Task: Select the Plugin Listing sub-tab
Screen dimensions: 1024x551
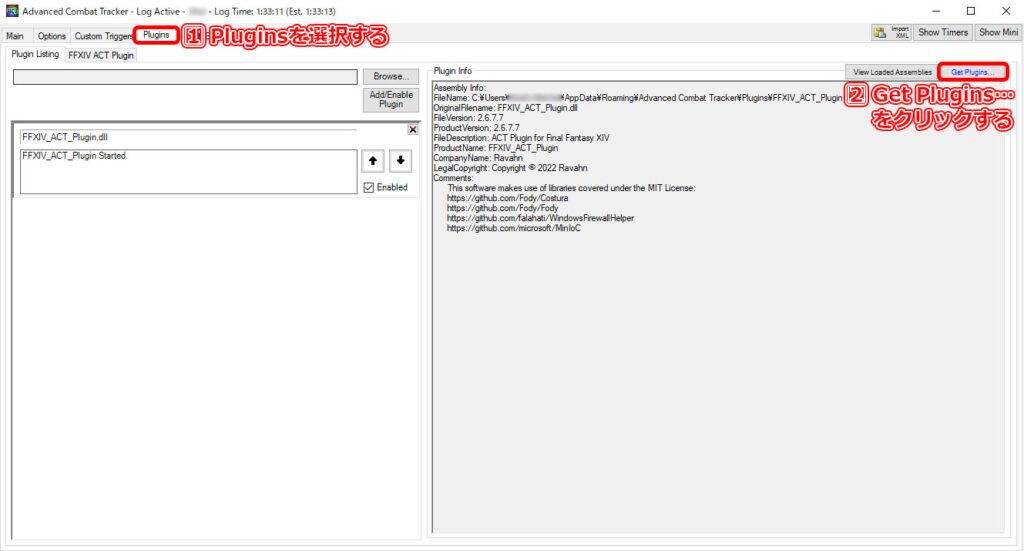Action: [35, 54]
